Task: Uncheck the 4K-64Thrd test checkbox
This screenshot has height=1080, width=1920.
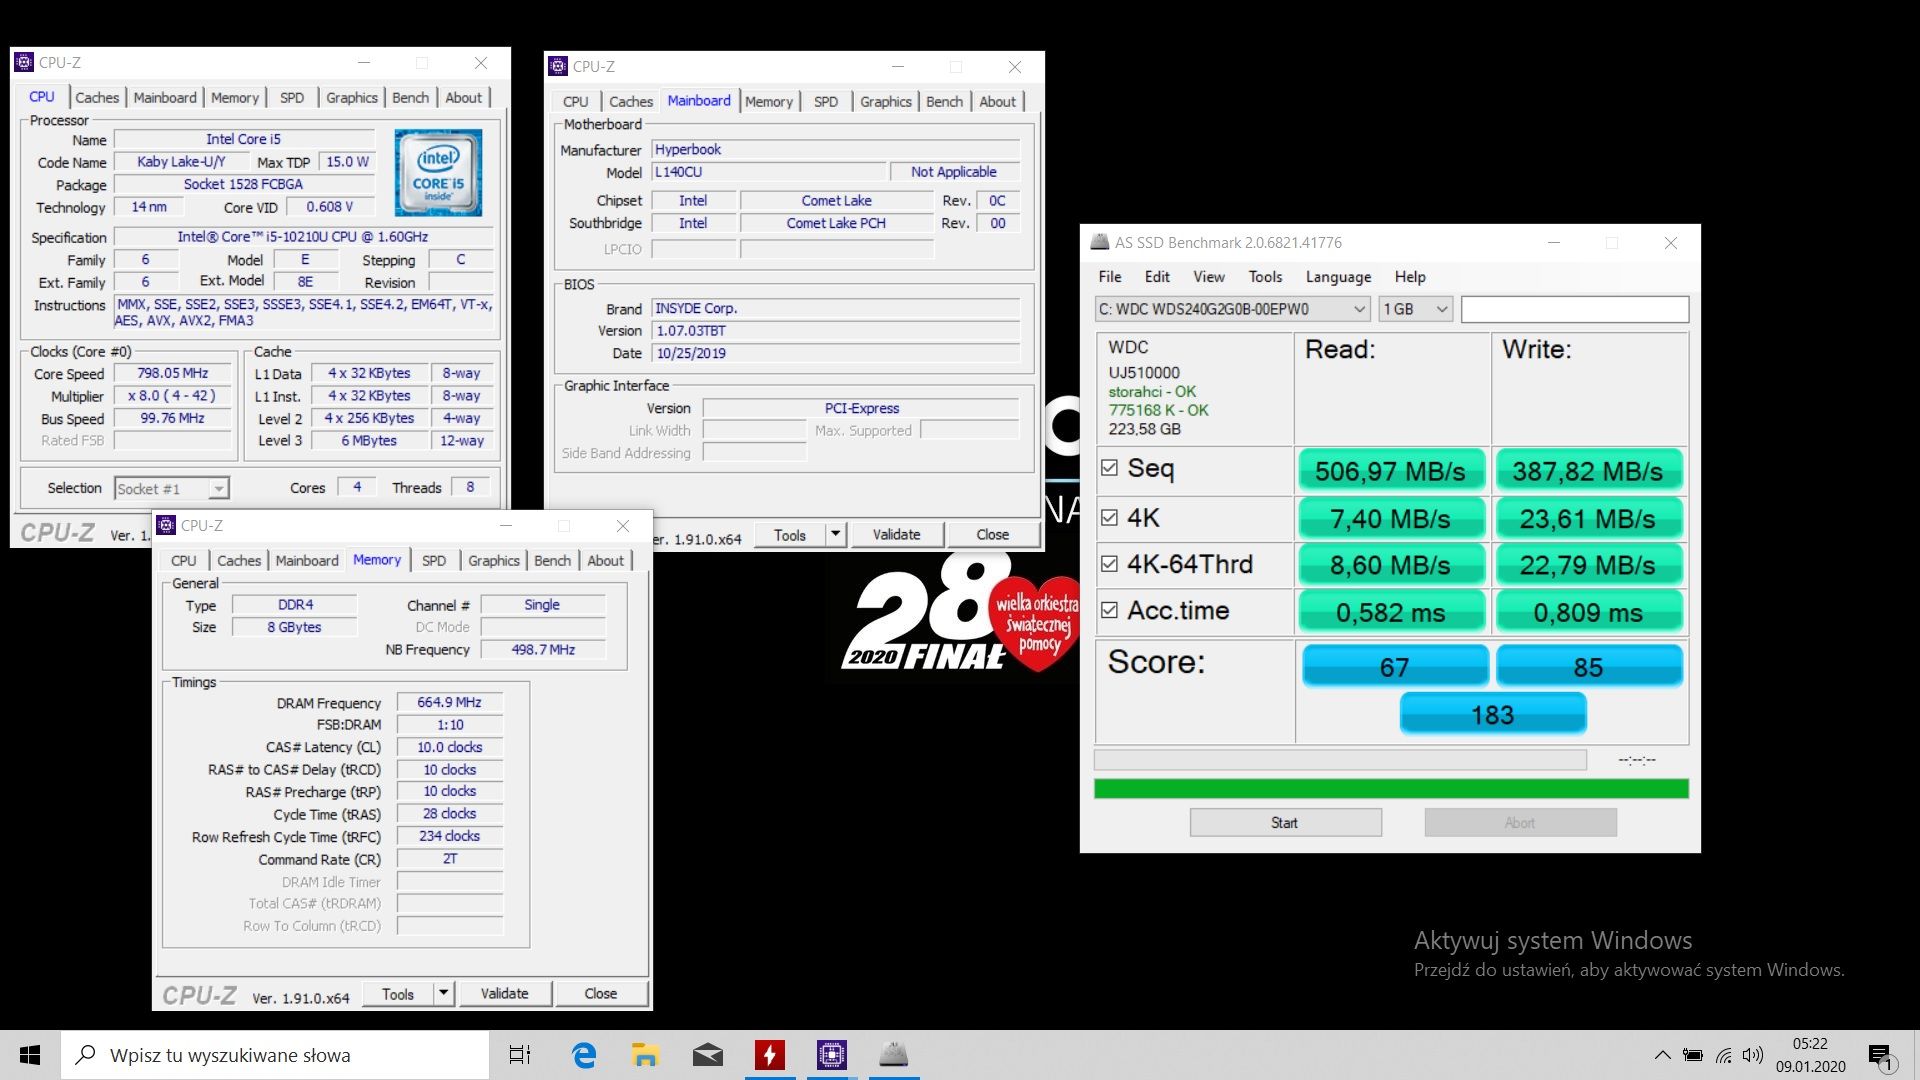Action: 1109,564
